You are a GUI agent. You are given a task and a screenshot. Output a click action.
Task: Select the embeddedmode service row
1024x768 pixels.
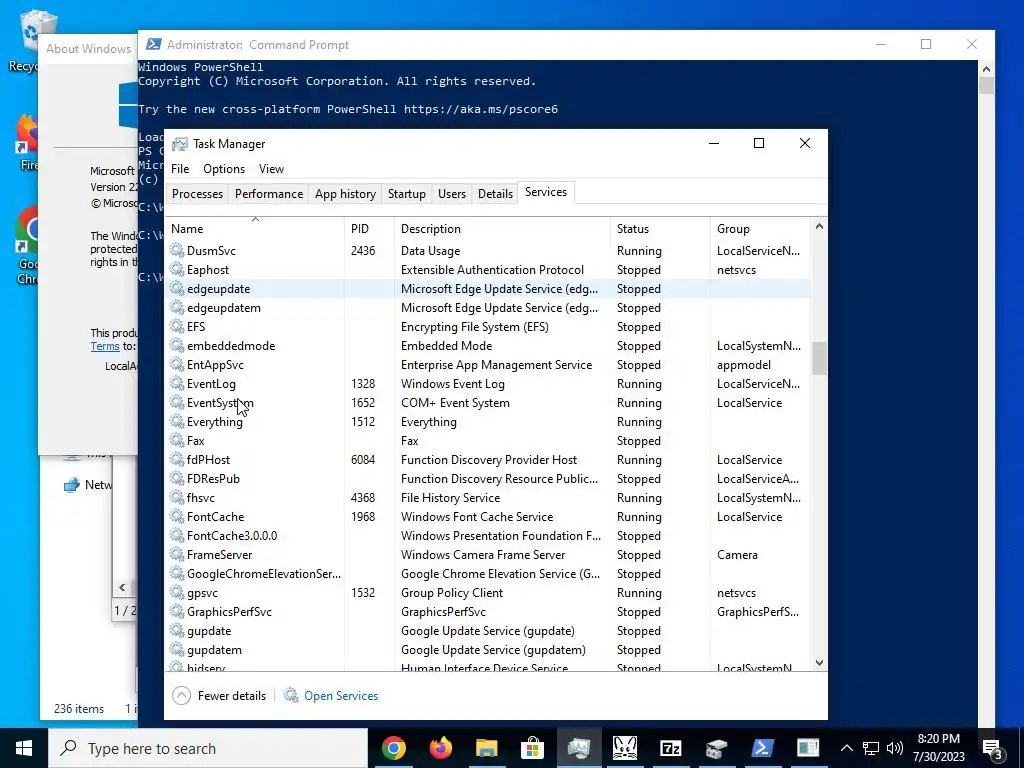488,345
